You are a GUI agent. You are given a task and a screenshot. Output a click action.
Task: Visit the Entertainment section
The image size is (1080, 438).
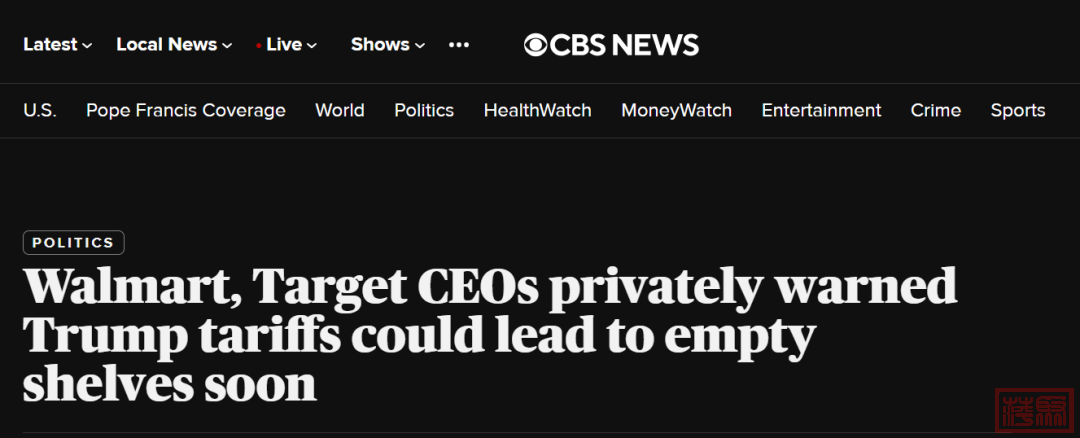(821, 110)
